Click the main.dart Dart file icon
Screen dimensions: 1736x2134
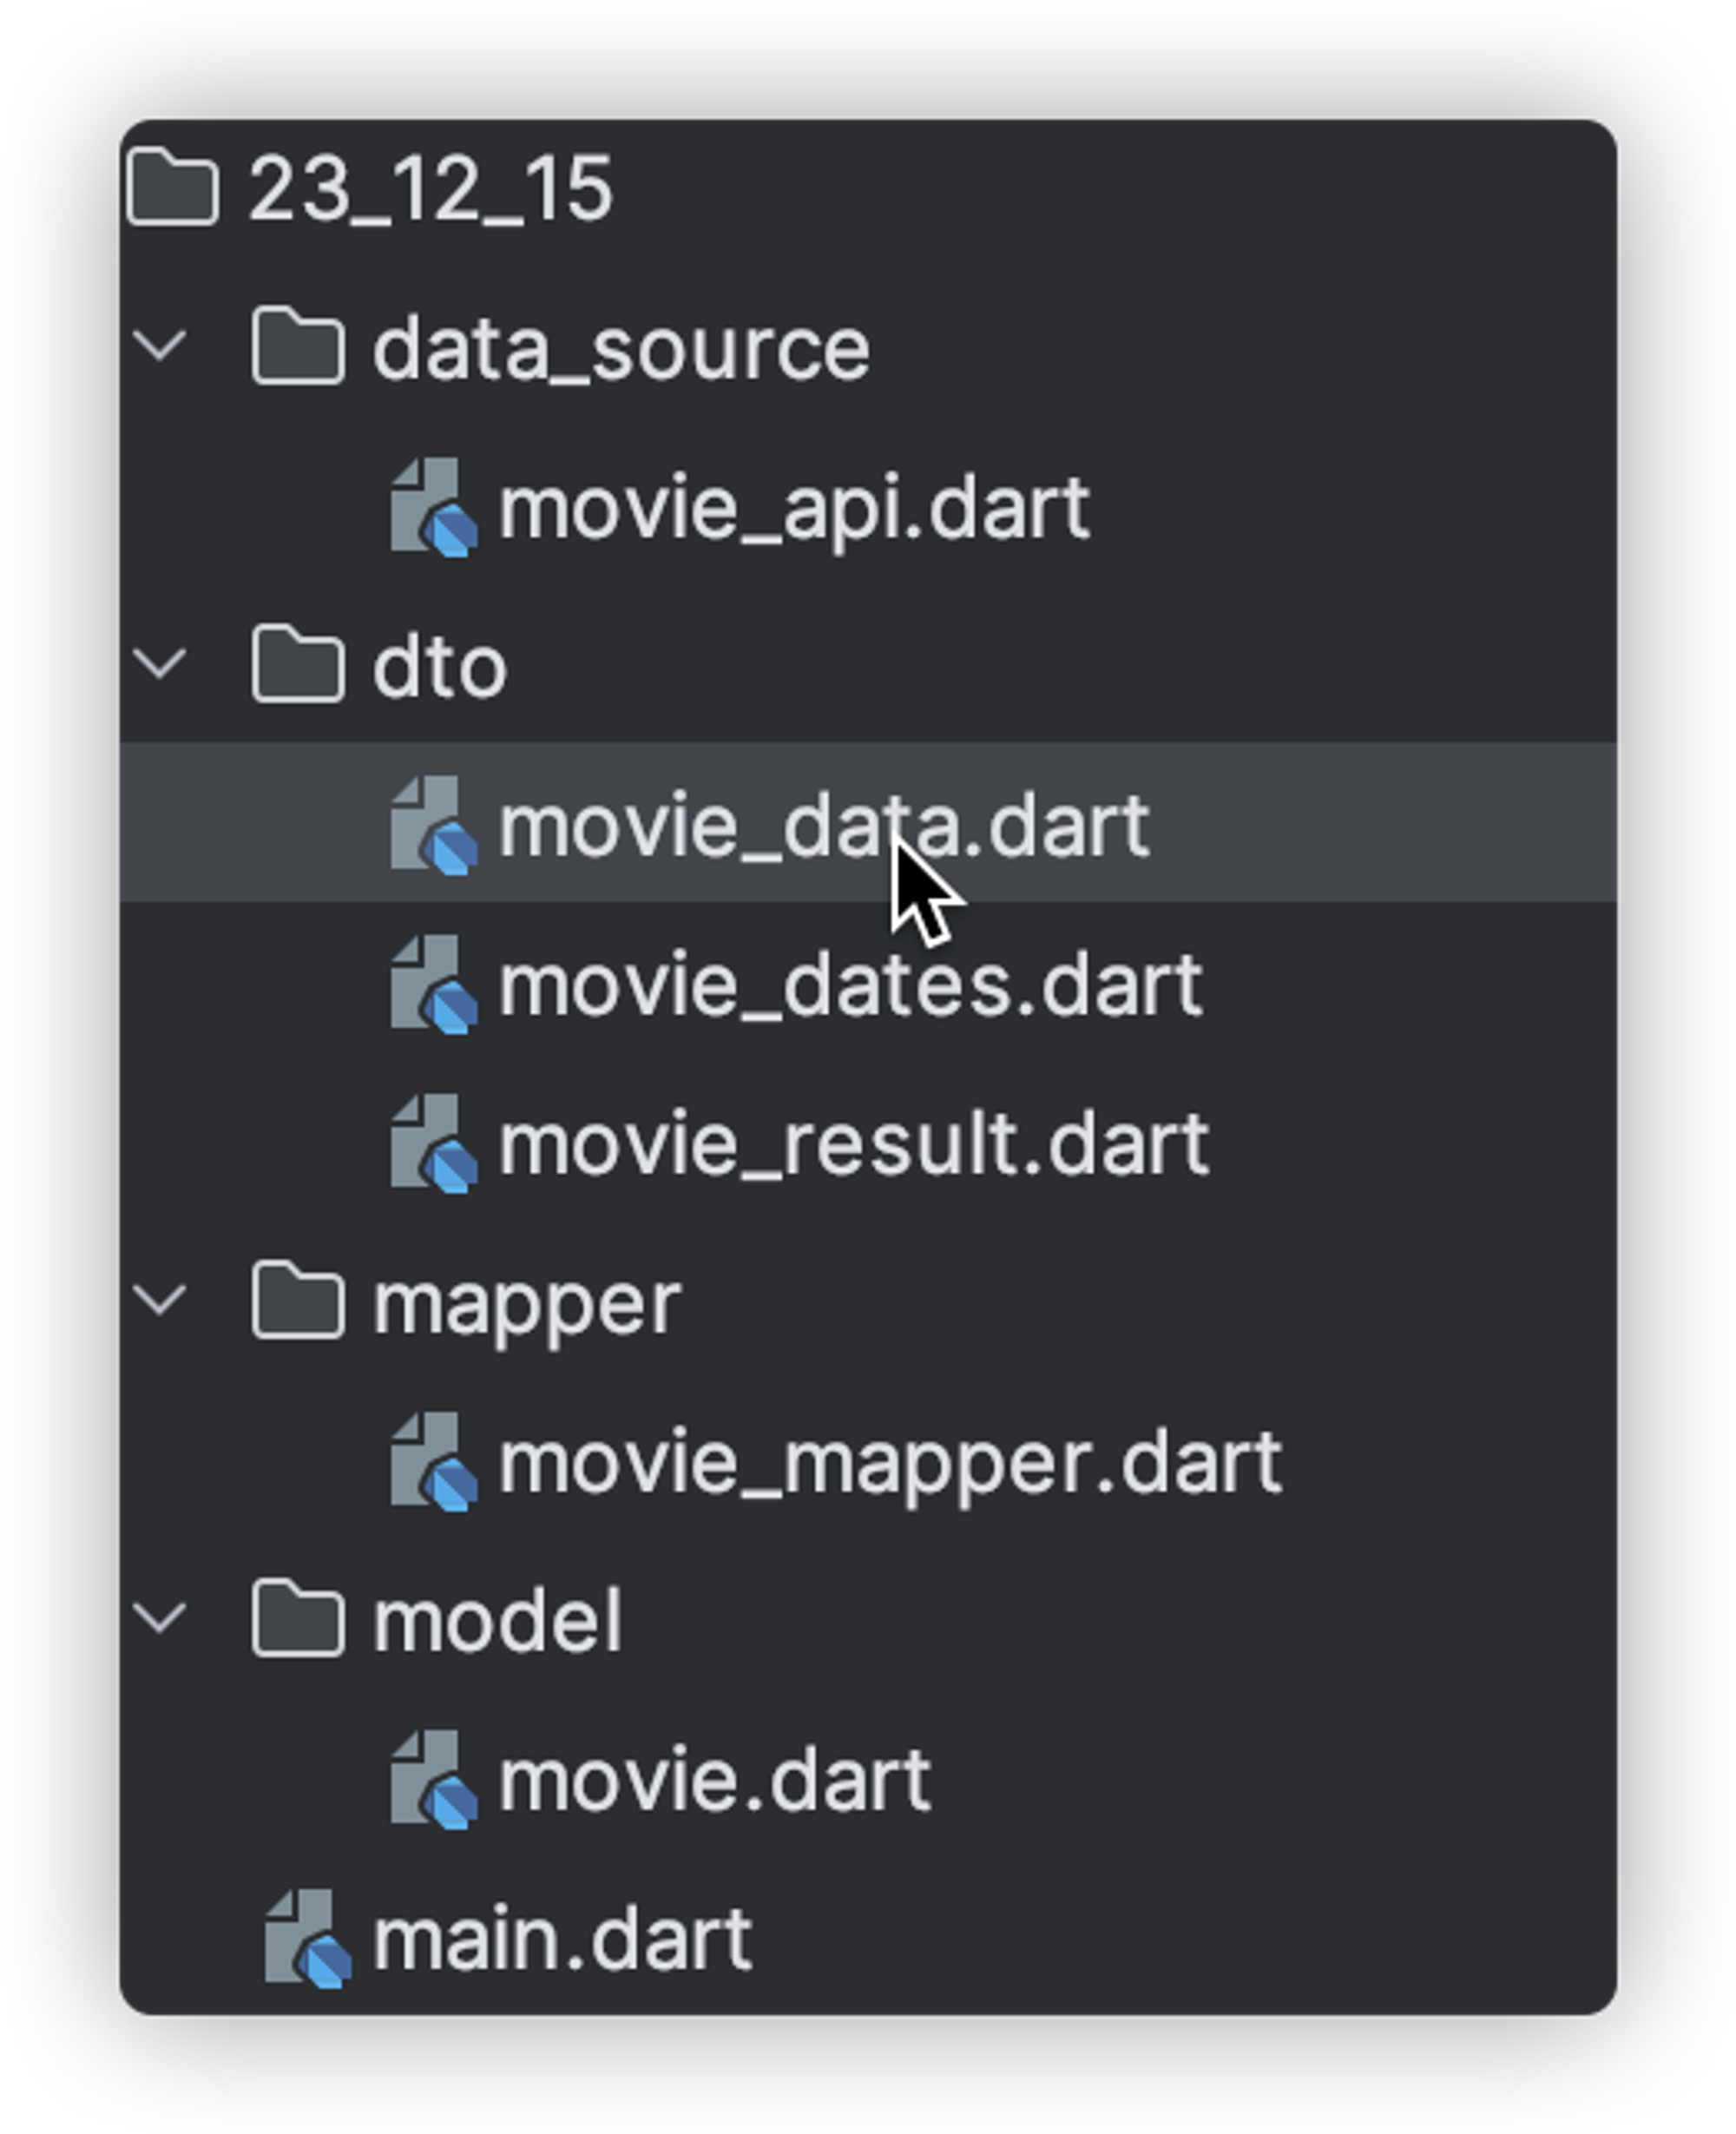click(307, 1938)
